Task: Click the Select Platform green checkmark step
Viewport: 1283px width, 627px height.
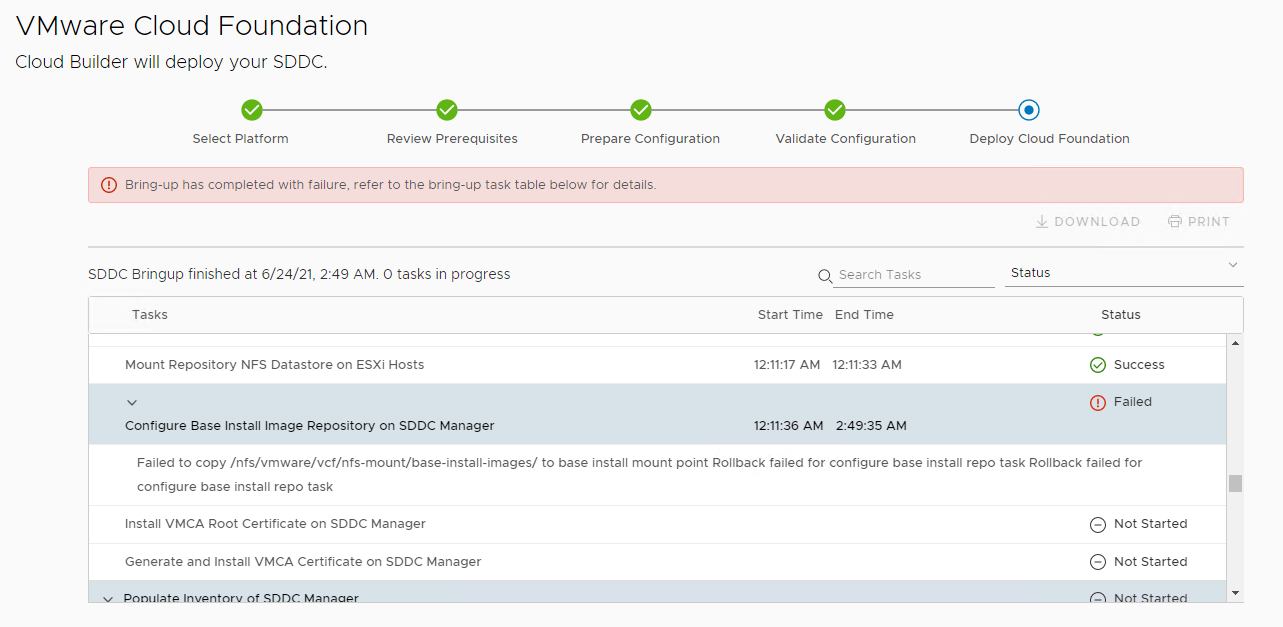Action: pyautogui.click(x=252, y=110)
